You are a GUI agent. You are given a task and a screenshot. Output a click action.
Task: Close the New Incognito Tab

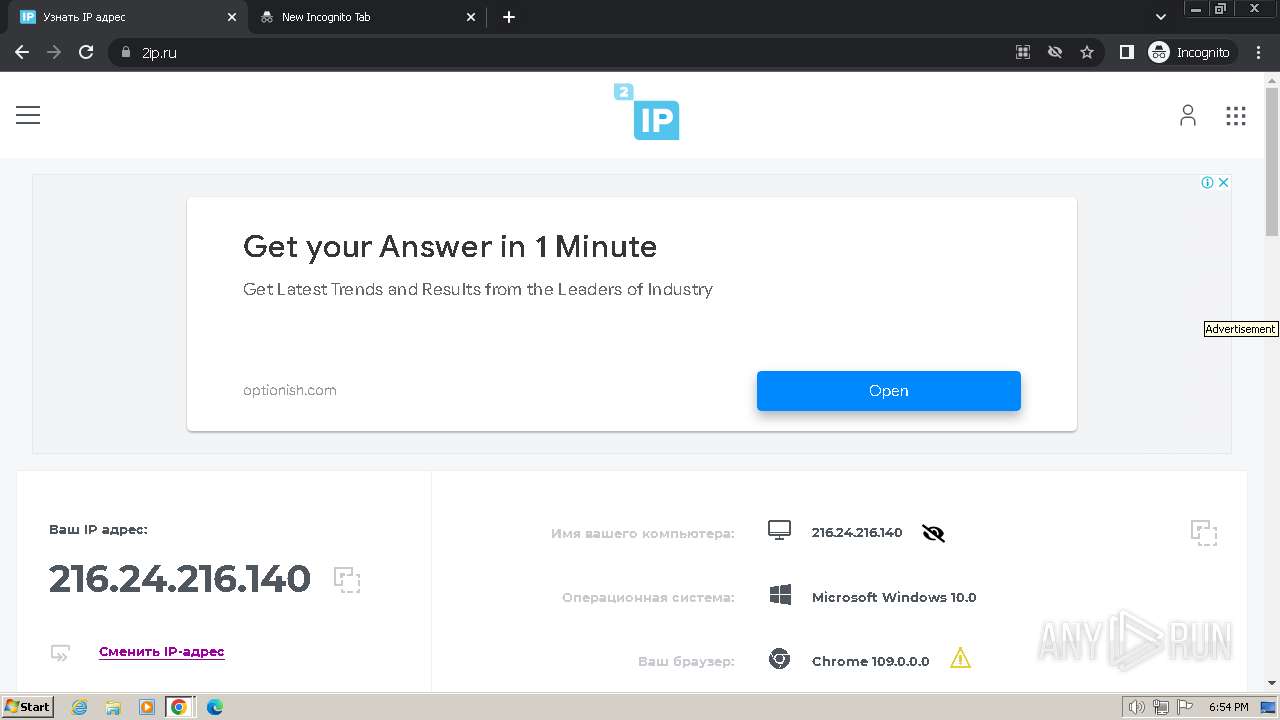[x=472, y=17]
